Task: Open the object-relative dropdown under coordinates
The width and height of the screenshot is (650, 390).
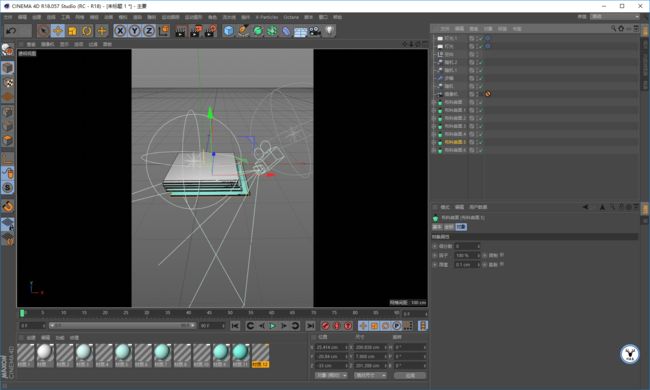Action: click(331, 375)
